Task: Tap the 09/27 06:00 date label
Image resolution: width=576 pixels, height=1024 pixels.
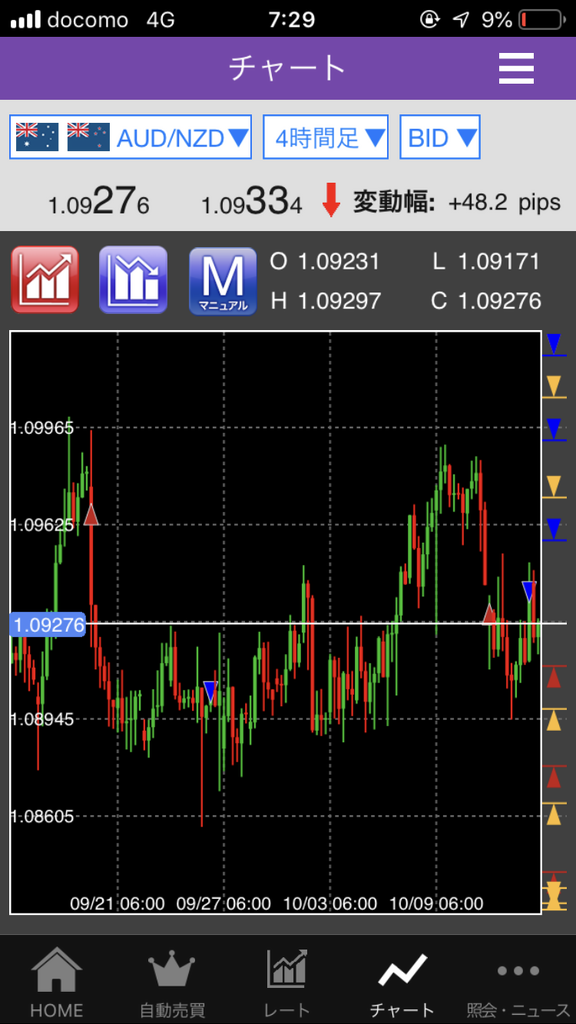Action: click(223, 904)
